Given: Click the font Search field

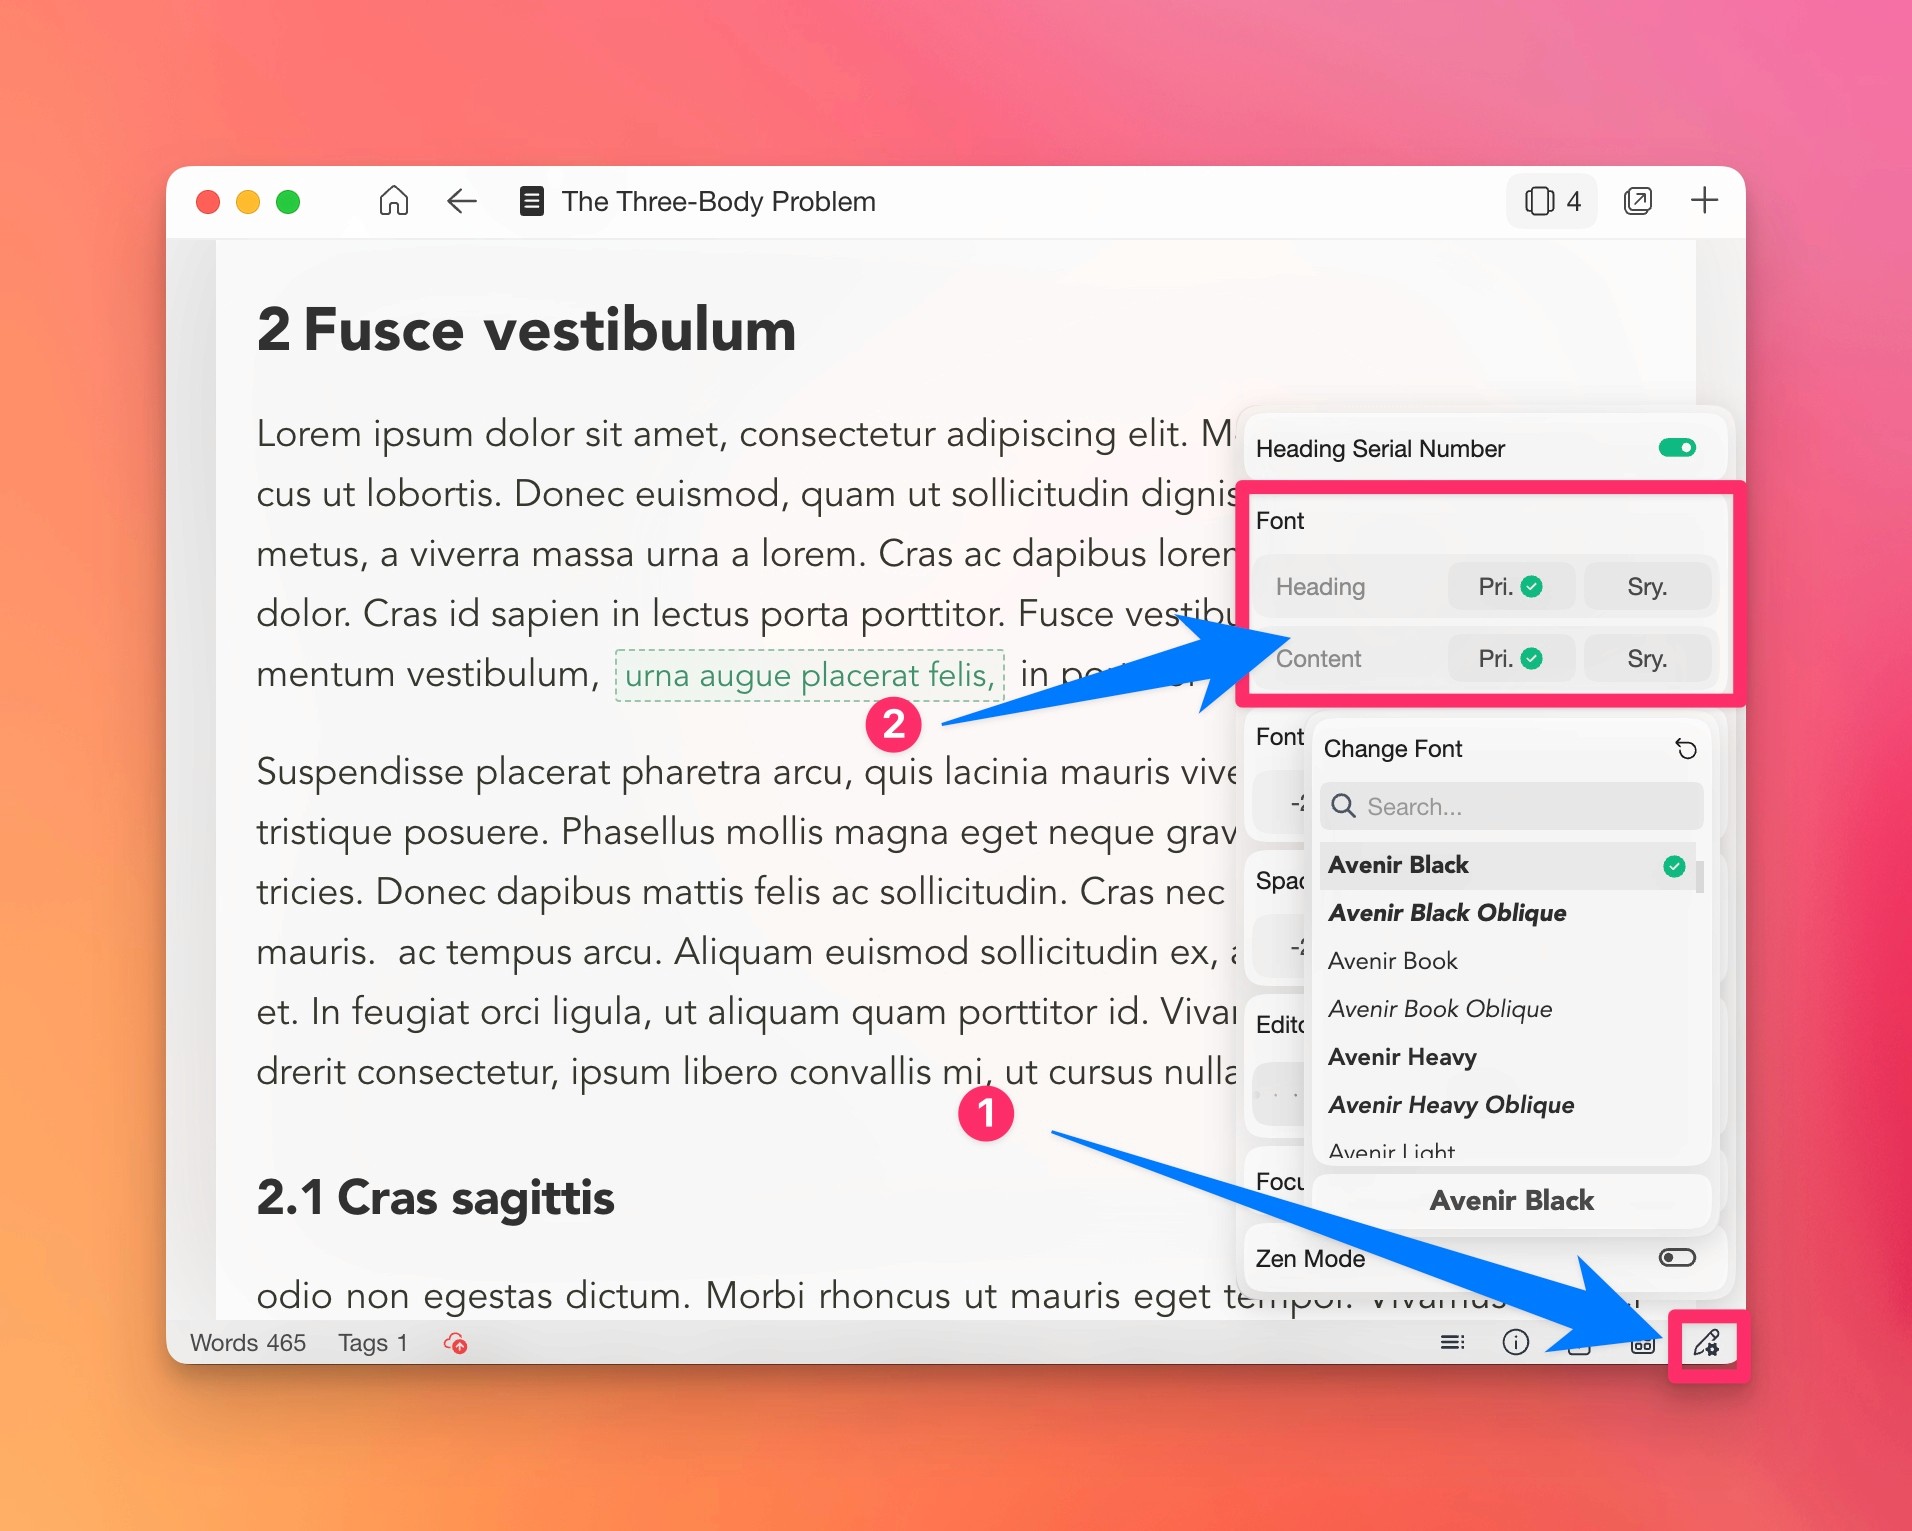Looking at the screenshot, I should tap(1511, 807).
